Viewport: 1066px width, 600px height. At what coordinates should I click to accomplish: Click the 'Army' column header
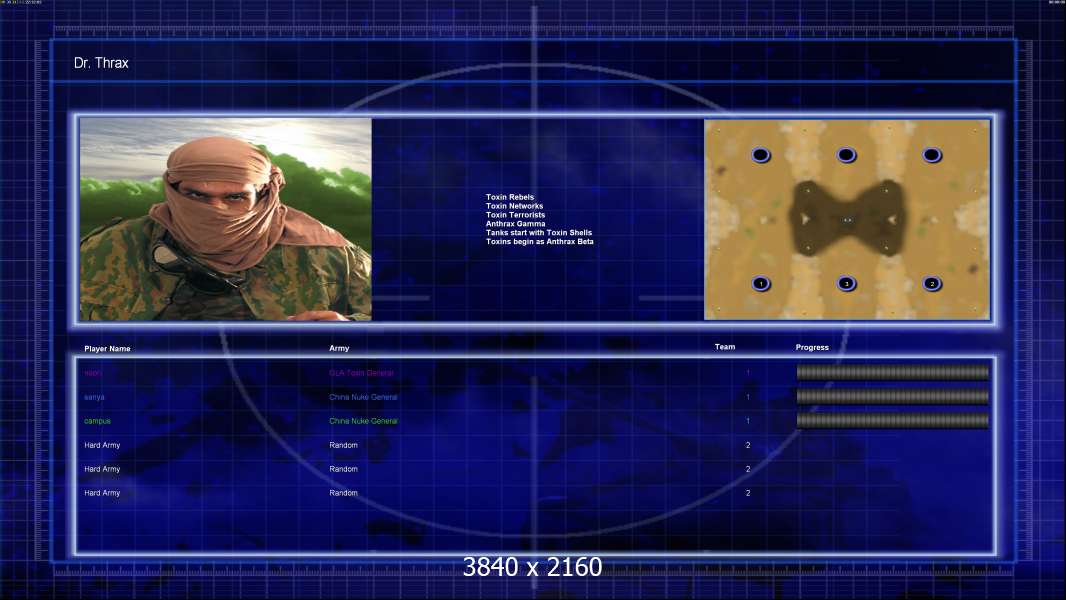[339, 348]
